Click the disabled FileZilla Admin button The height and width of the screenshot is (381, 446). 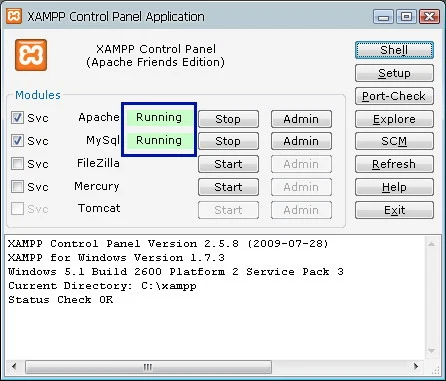pos(301,164)
